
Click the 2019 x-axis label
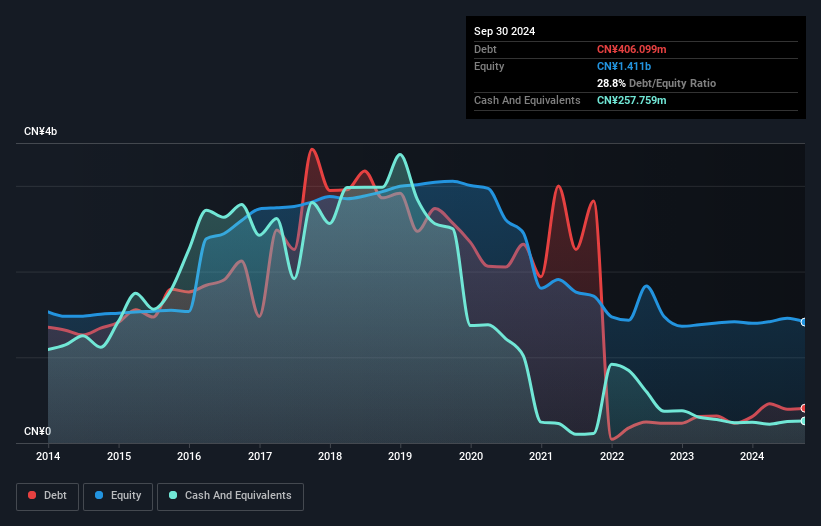400,456
